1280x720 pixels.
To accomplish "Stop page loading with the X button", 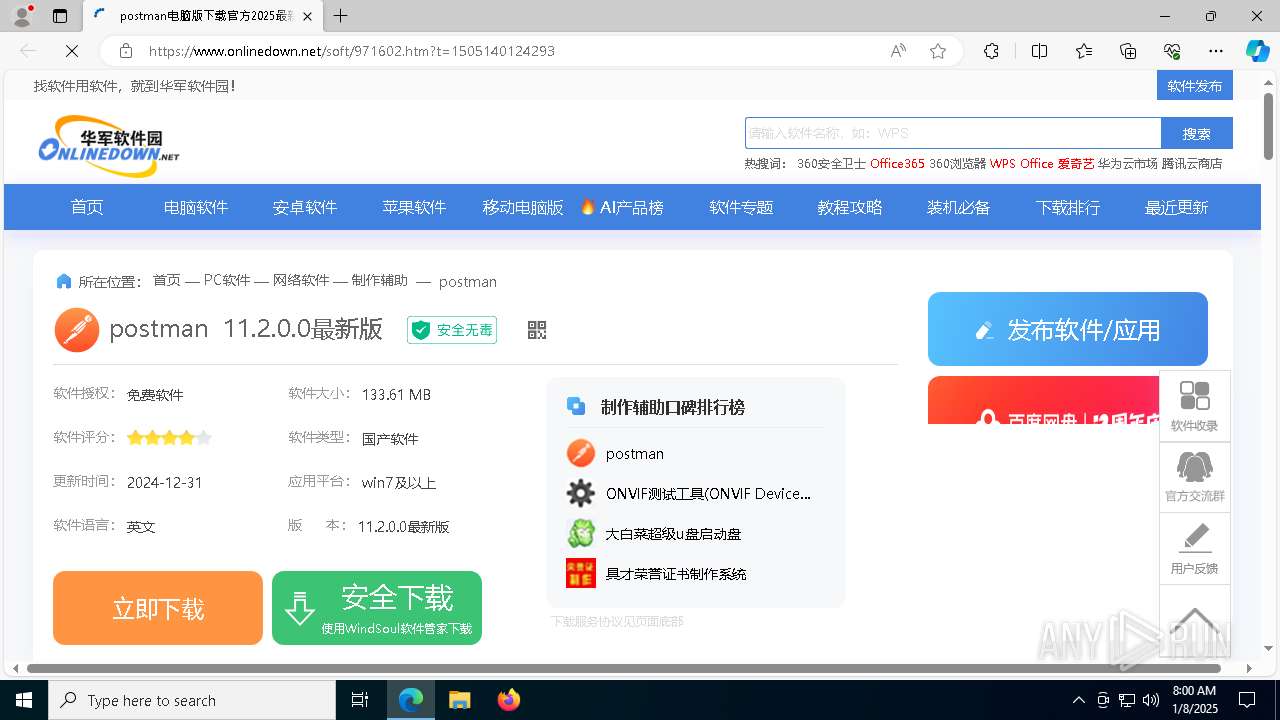I will pos(71,51).
